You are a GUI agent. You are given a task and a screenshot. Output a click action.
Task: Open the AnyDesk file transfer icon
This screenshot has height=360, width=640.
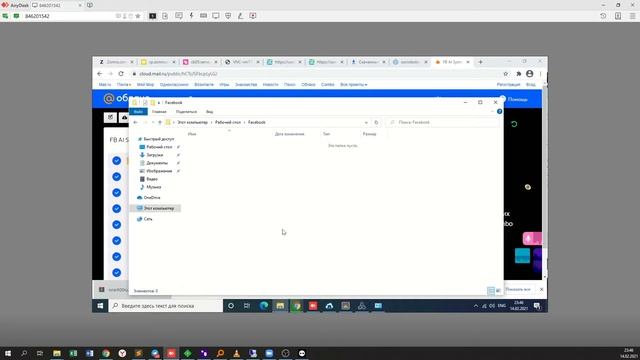[x=165, y=16]
